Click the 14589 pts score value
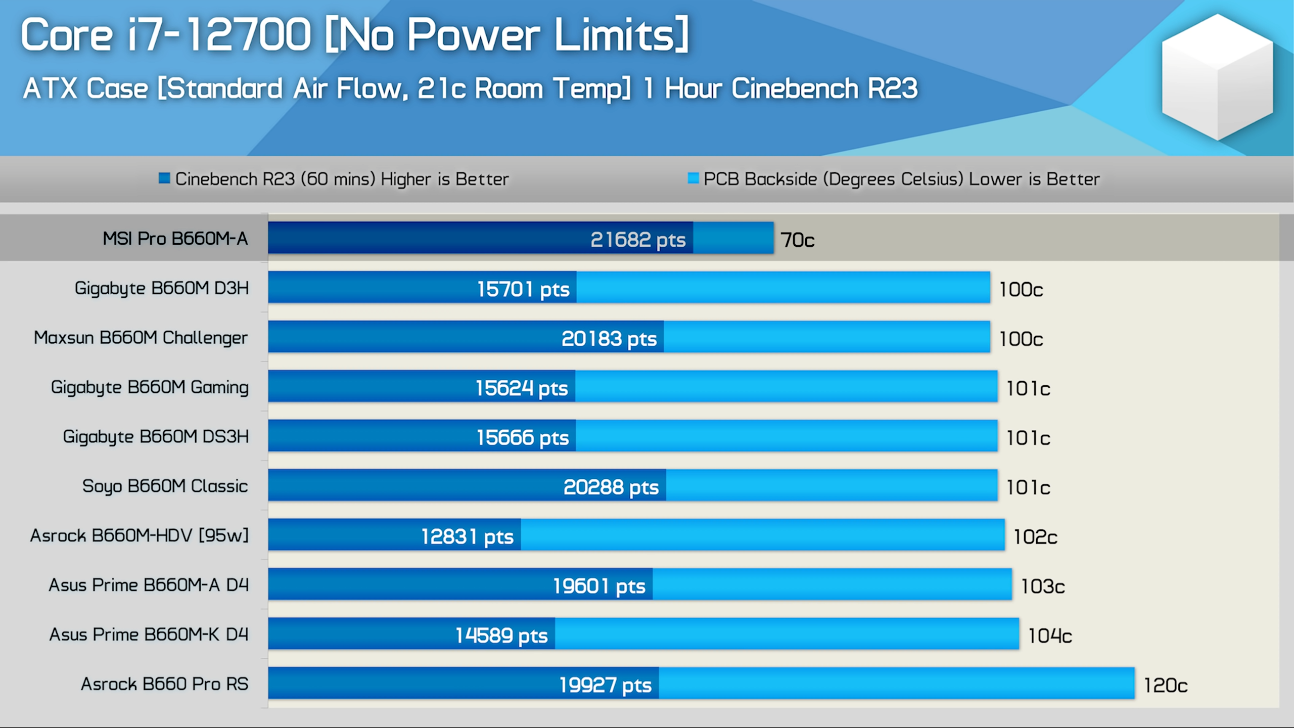This screenshot has height=728, width=1294. pyautogui.click(x=501, y=636)
